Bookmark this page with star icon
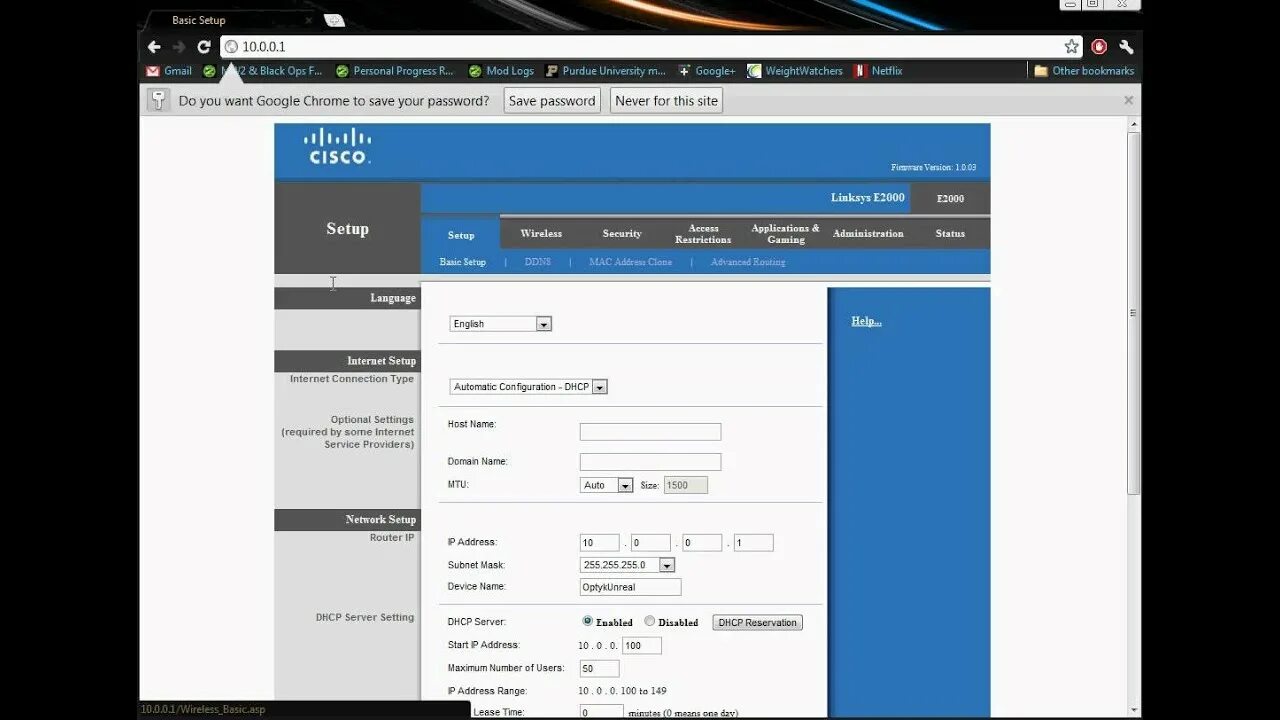The image size is (1280, 720). click(x=1072, y=47)
